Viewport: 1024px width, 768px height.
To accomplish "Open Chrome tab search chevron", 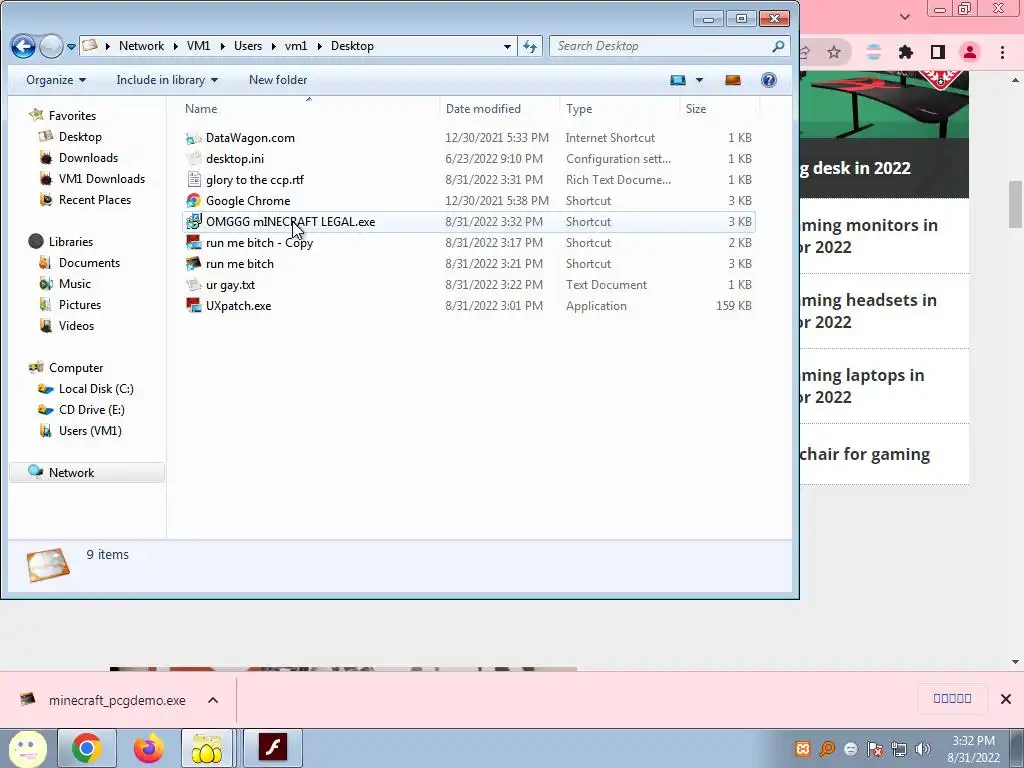I will point(904,16).
